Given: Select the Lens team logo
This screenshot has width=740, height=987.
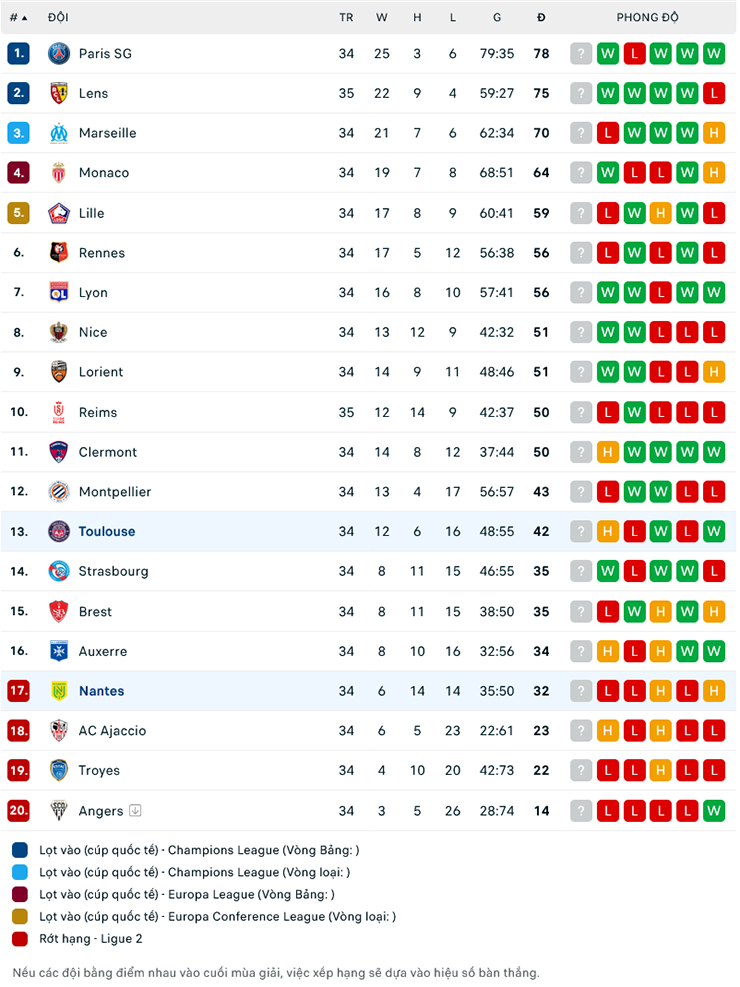Looking at the screenshot, I should (59, 93).
